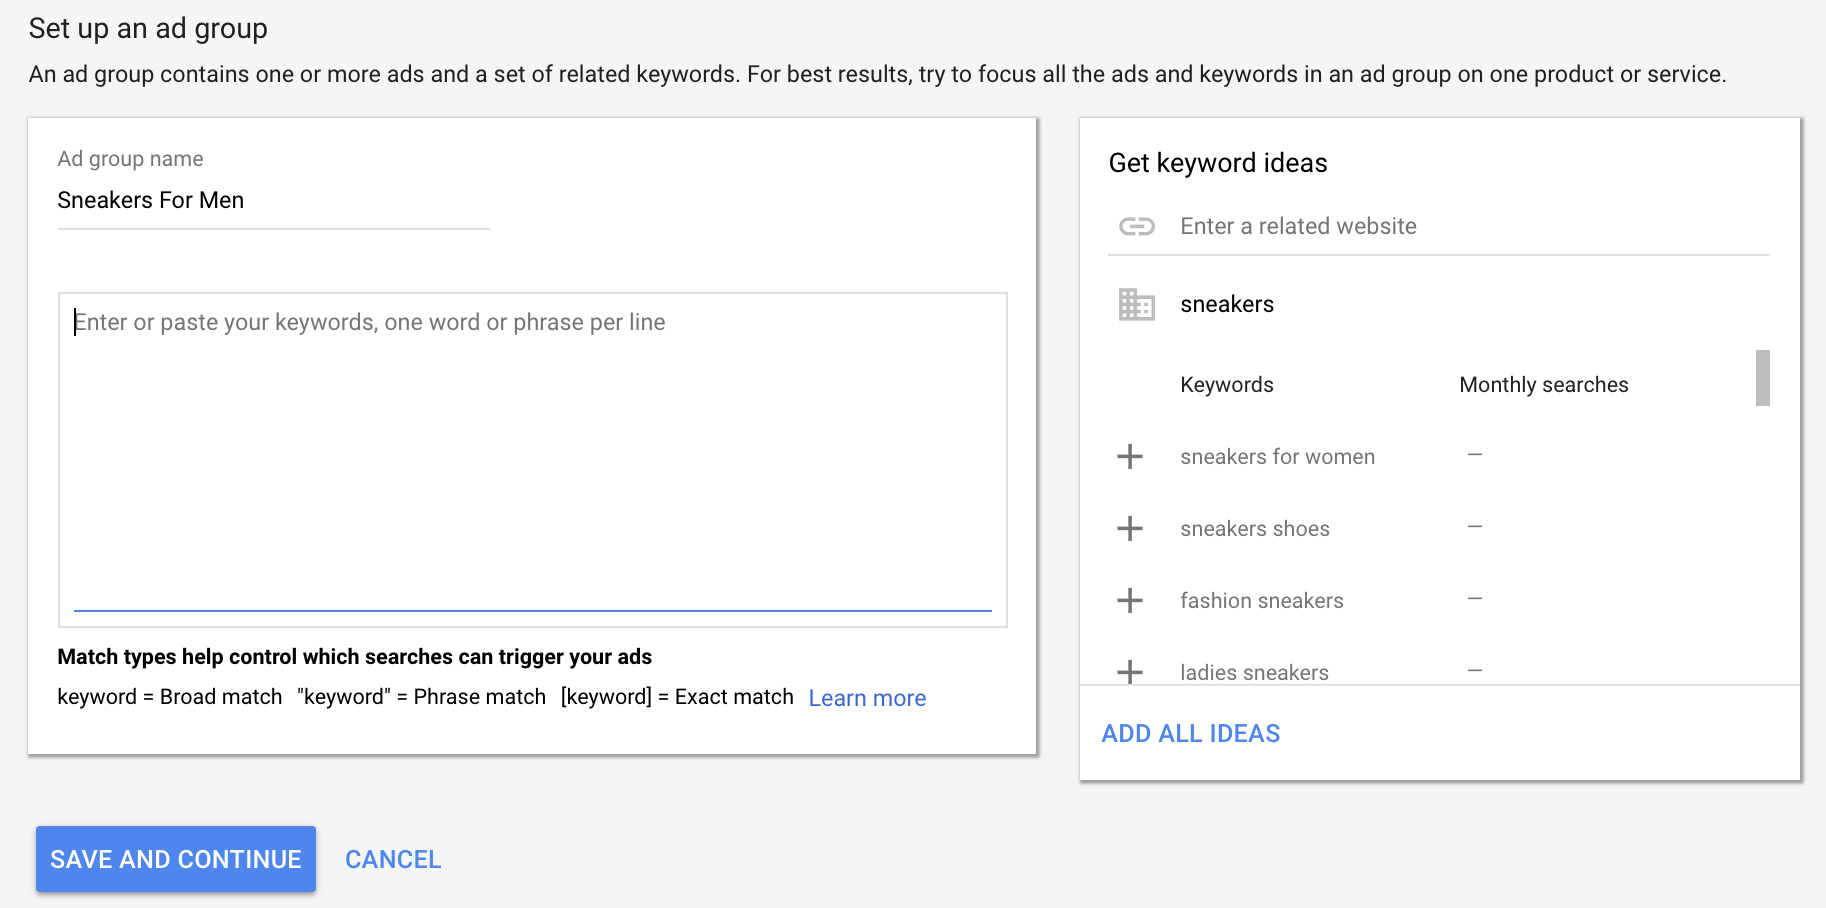This screenshot has height=908, width=1826.
Task: Add 'sneakers shoes' keyword with plus icon
Action: (x=1130, y=529)
